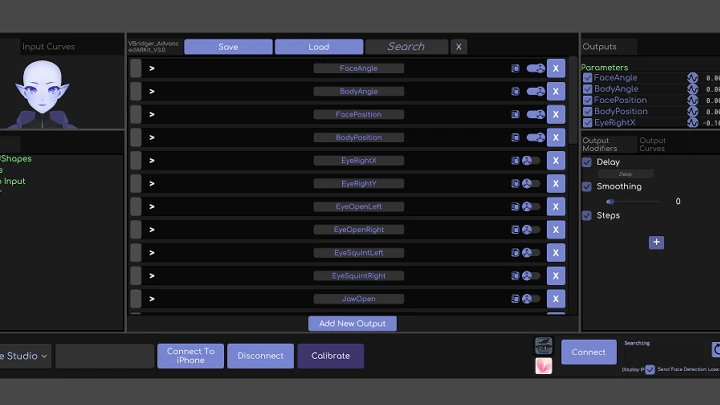Viewport: 720px width, 405px height.
Task: Click the Save button
Action: pyautogui.click(x=228, y=46)
